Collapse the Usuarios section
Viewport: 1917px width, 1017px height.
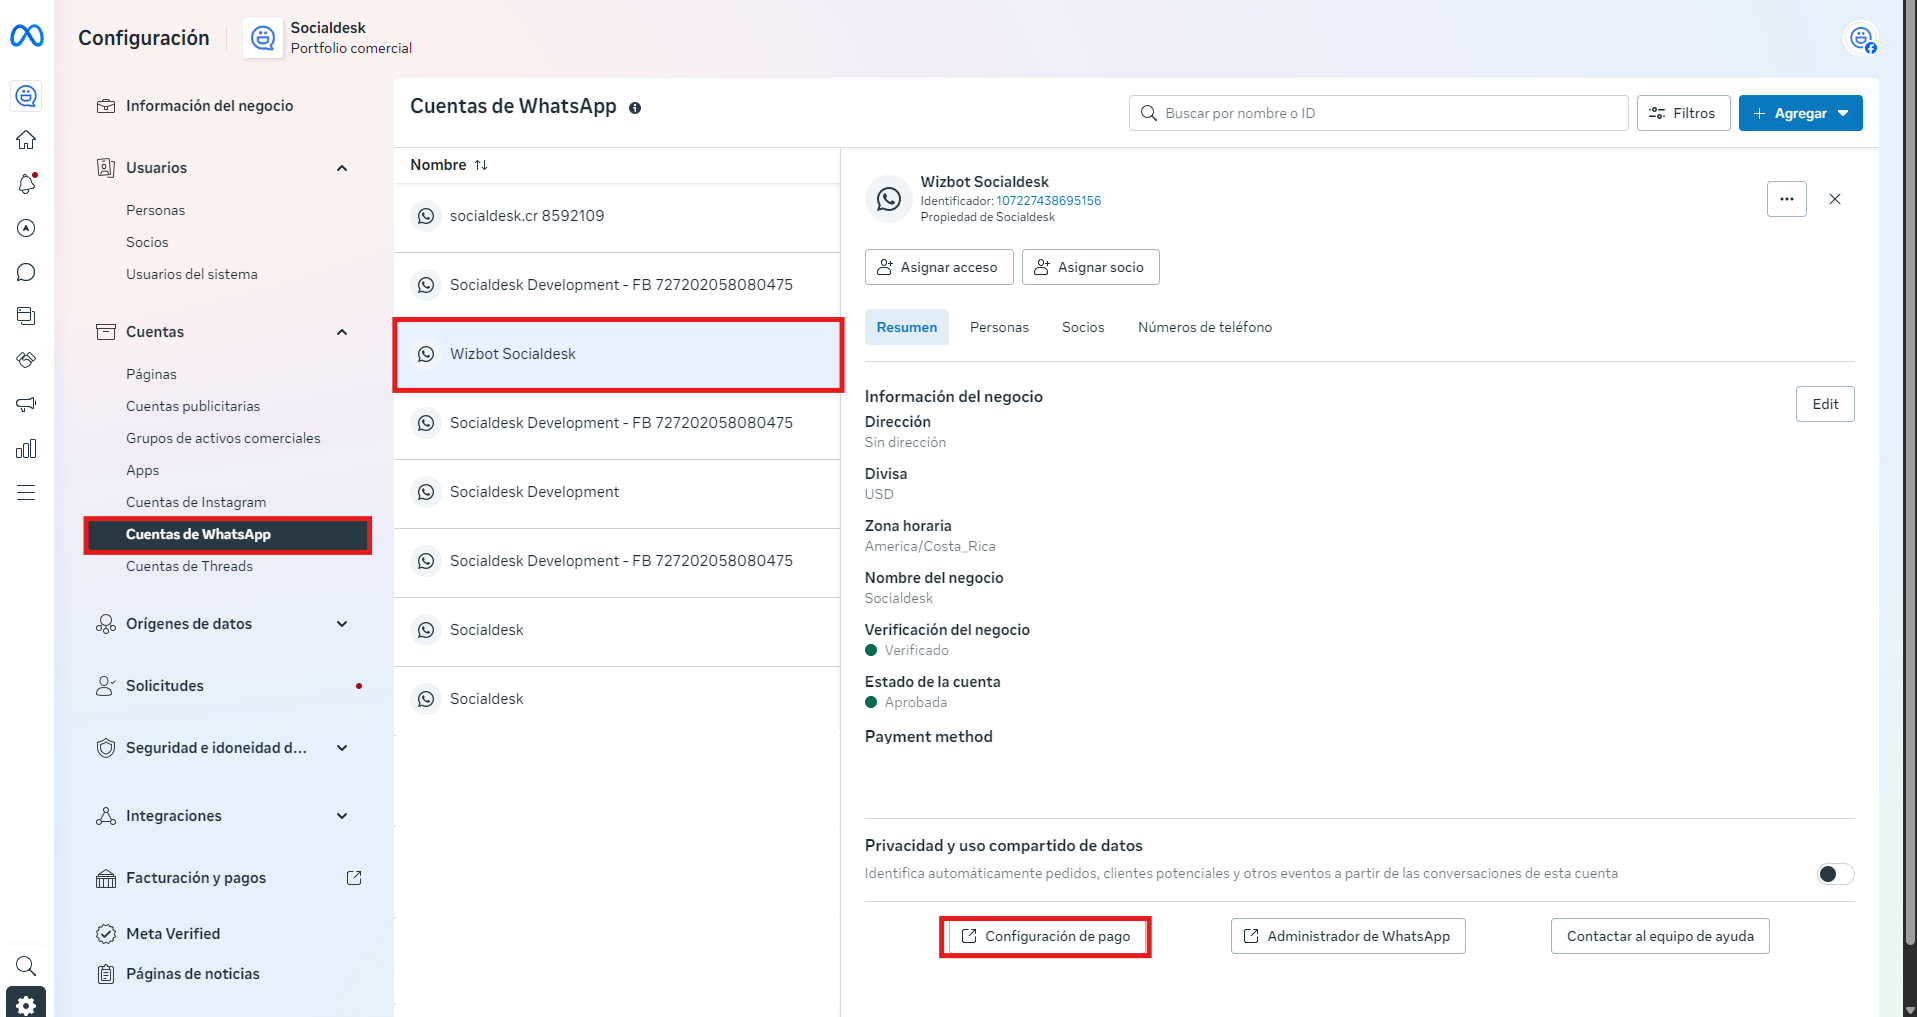(342, 168)
